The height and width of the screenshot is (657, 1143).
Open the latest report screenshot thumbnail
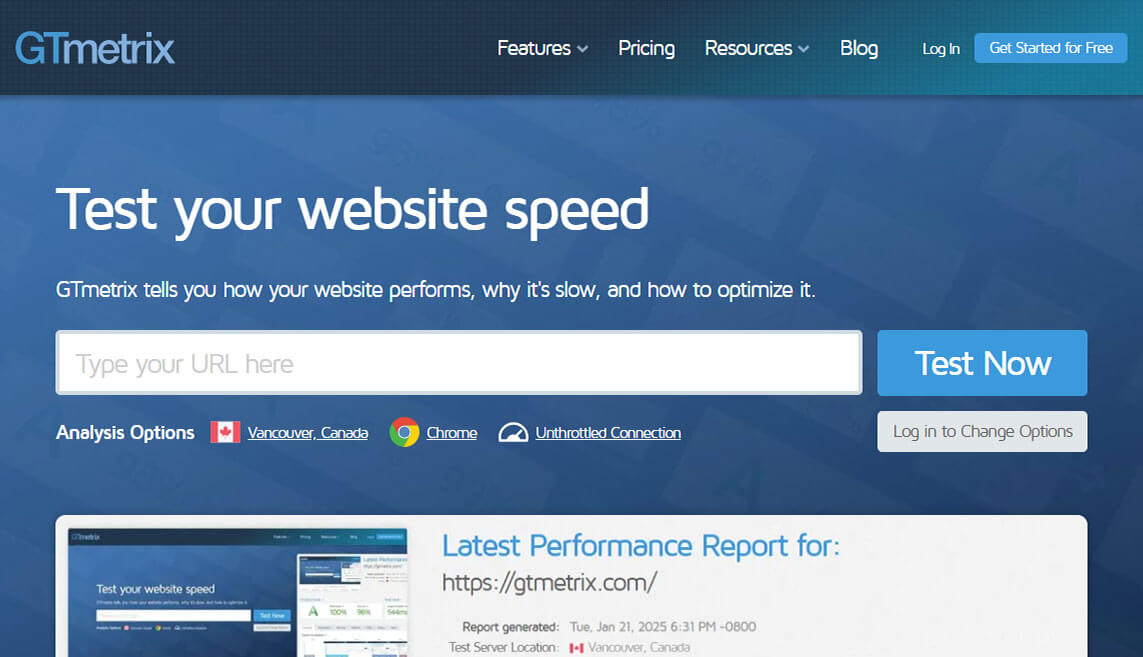pyautogui.click(x=238, y=593)
